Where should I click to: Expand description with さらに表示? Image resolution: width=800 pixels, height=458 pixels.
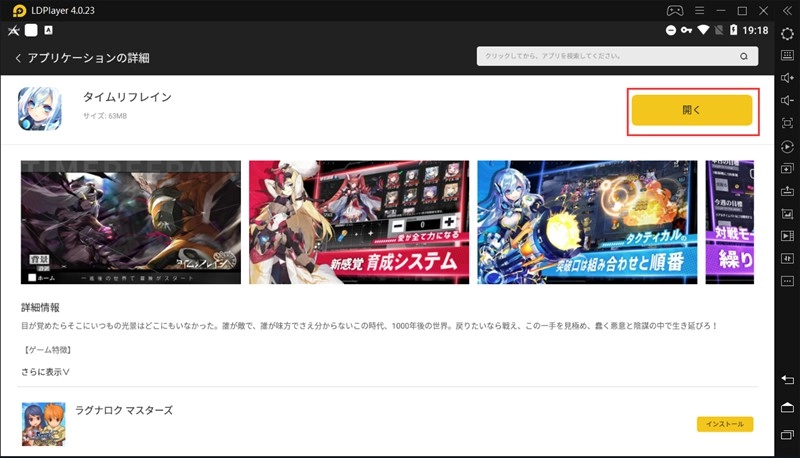[x=45, y=372]
